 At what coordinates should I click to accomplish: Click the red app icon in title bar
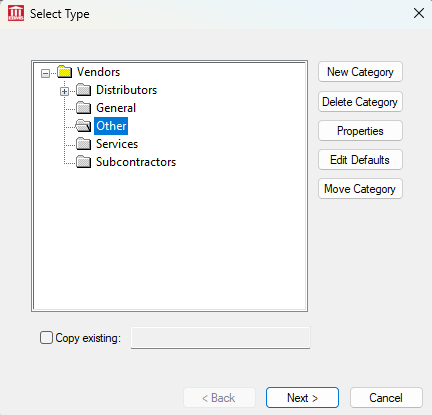click(x=16, y=14)
